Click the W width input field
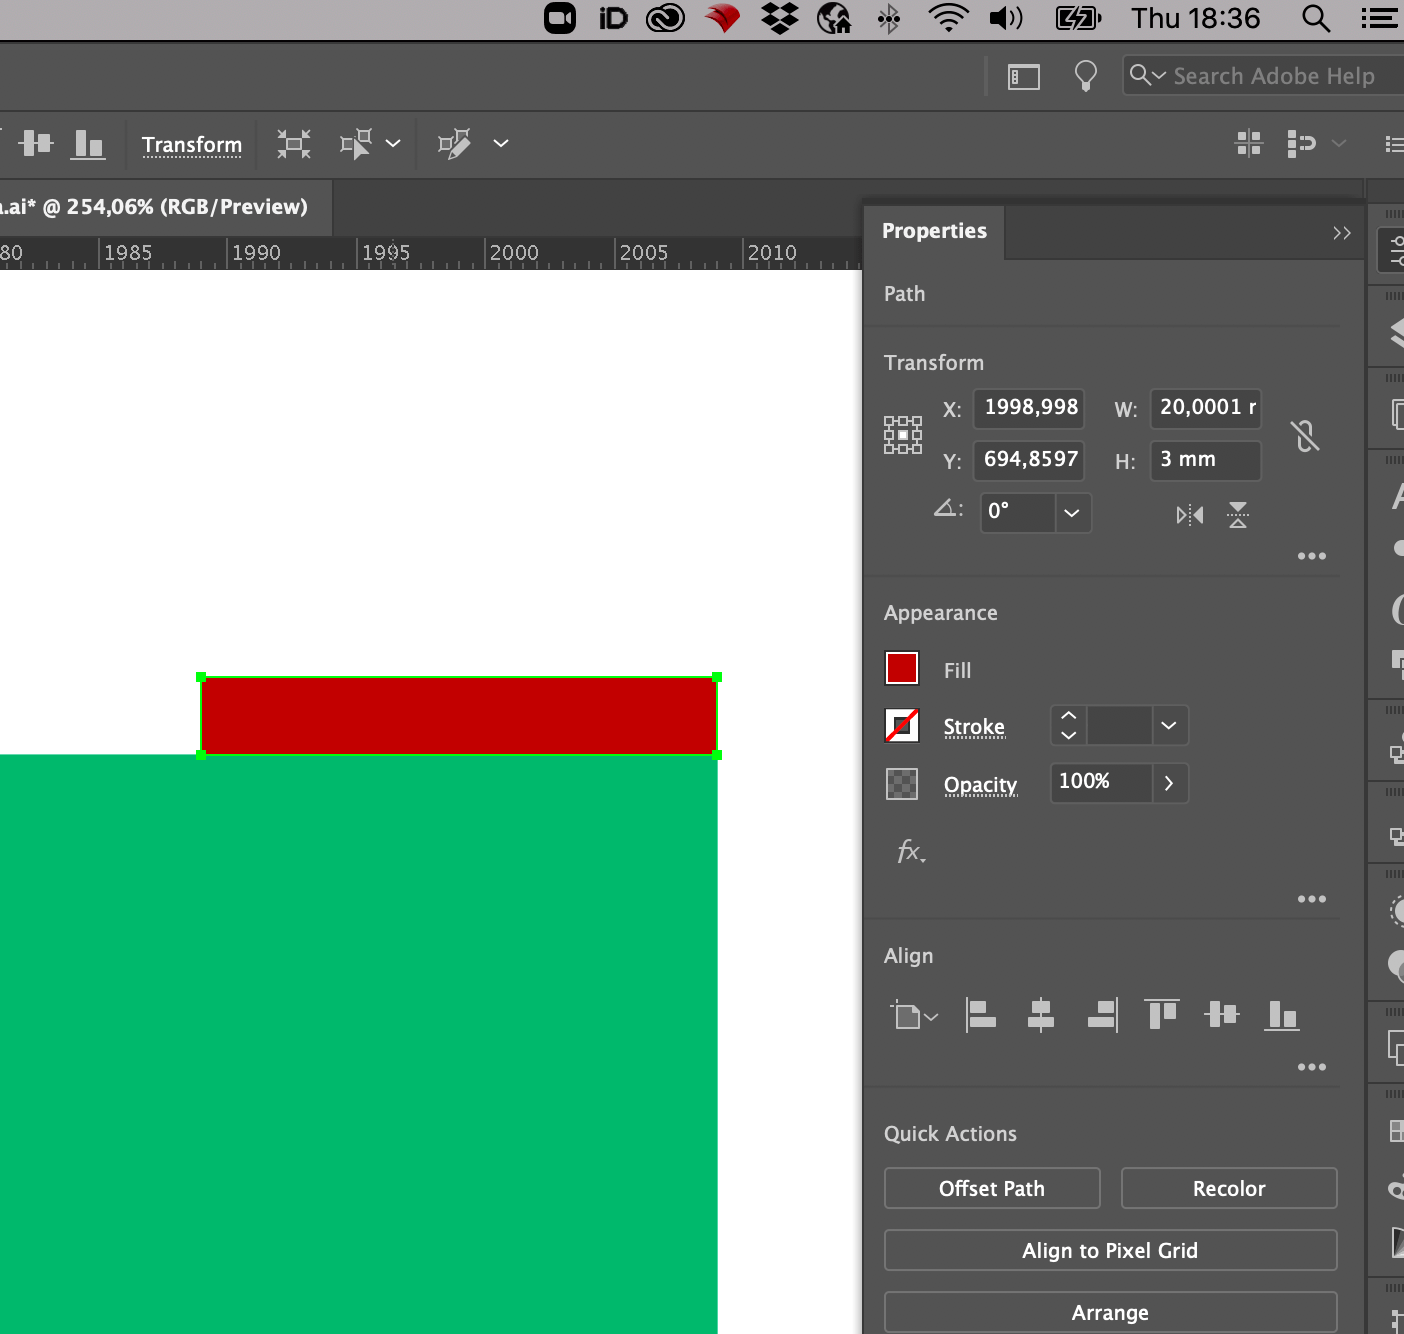Image resolution: width=1404 pixels, height=1334 pixels. click(1205, 408)
